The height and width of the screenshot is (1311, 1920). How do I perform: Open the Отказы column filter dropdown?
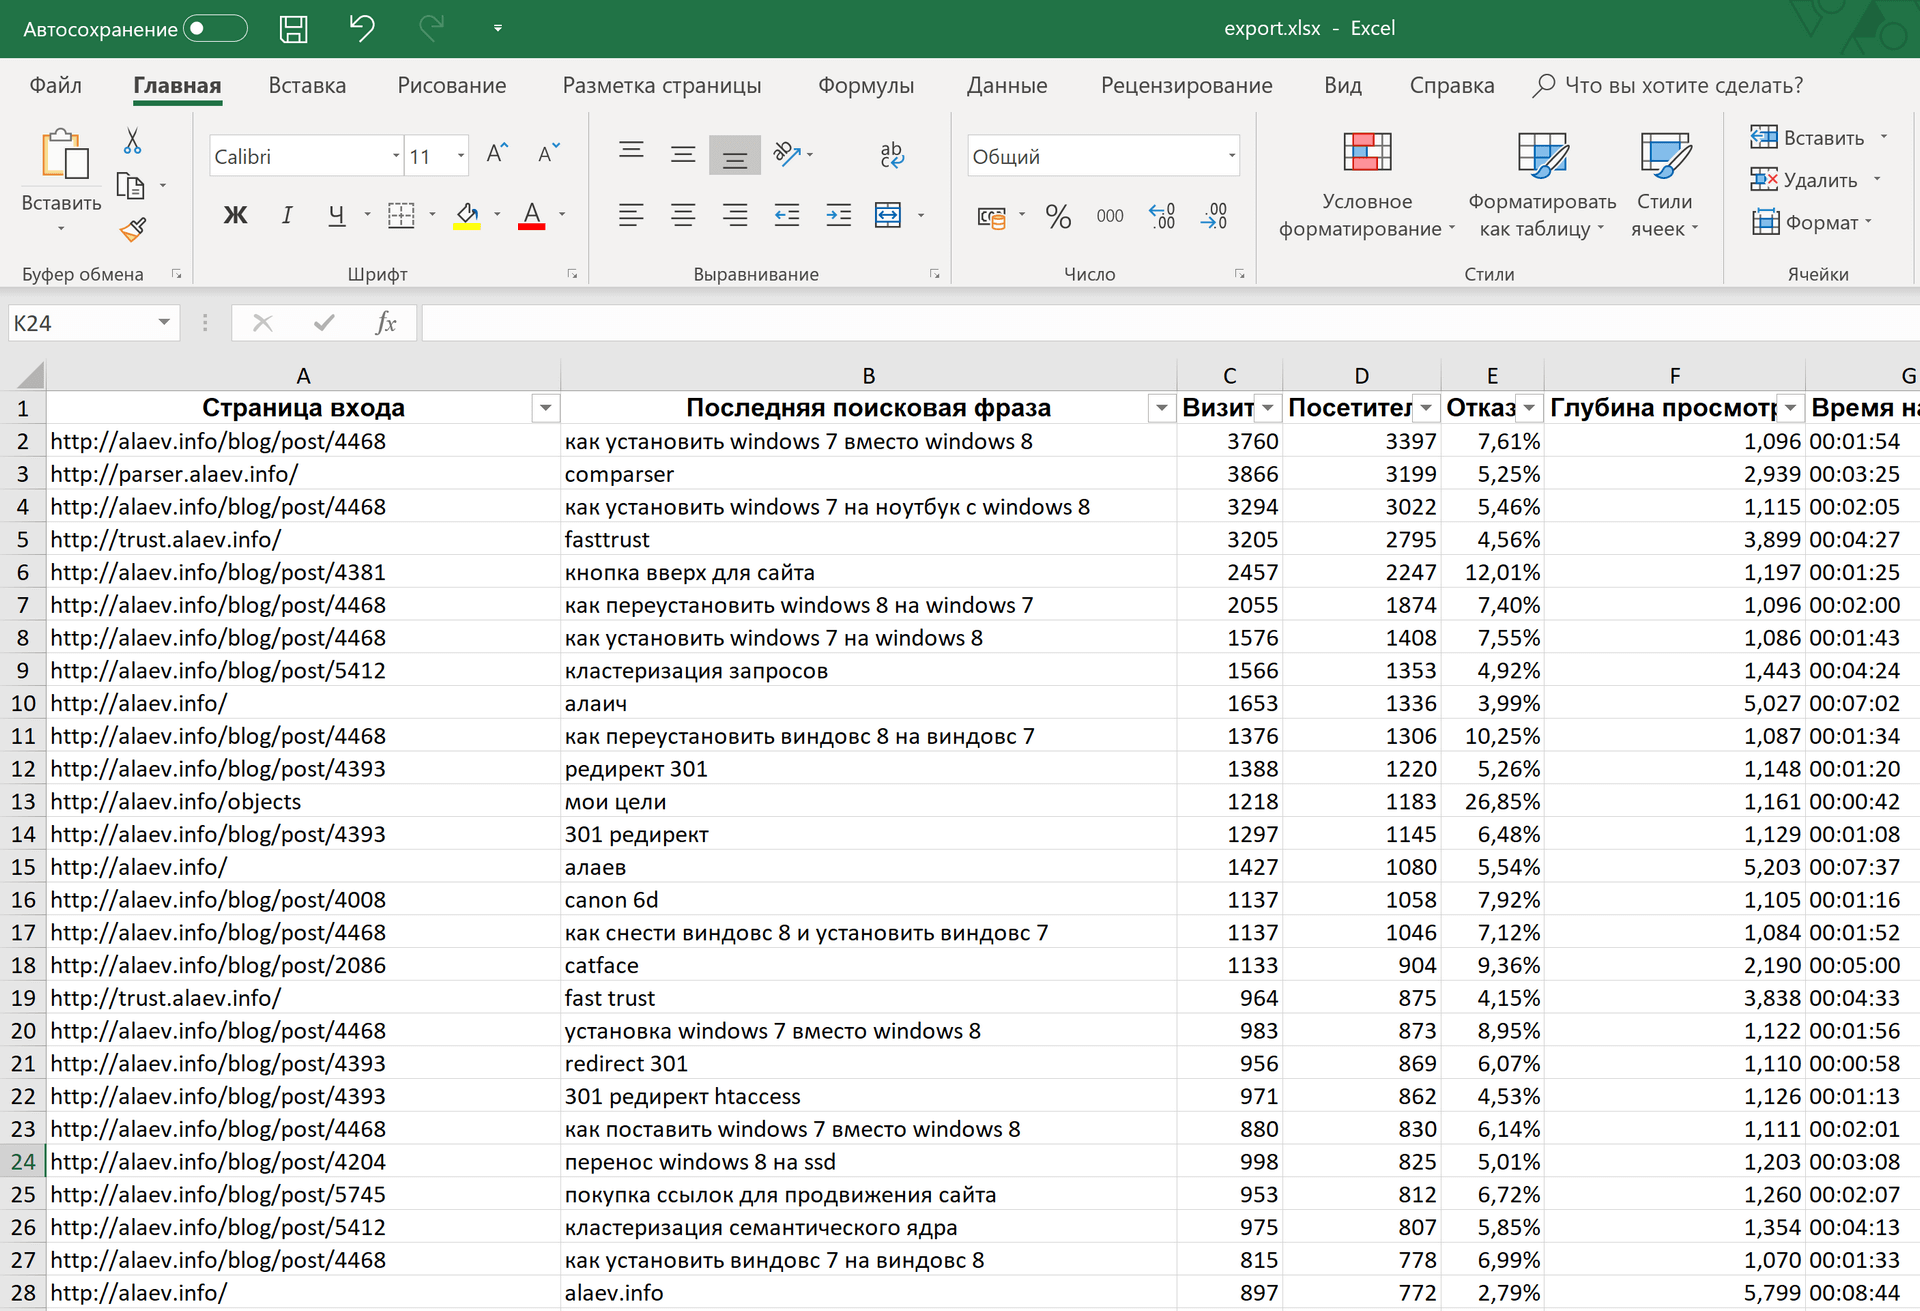coord(1529,408)
